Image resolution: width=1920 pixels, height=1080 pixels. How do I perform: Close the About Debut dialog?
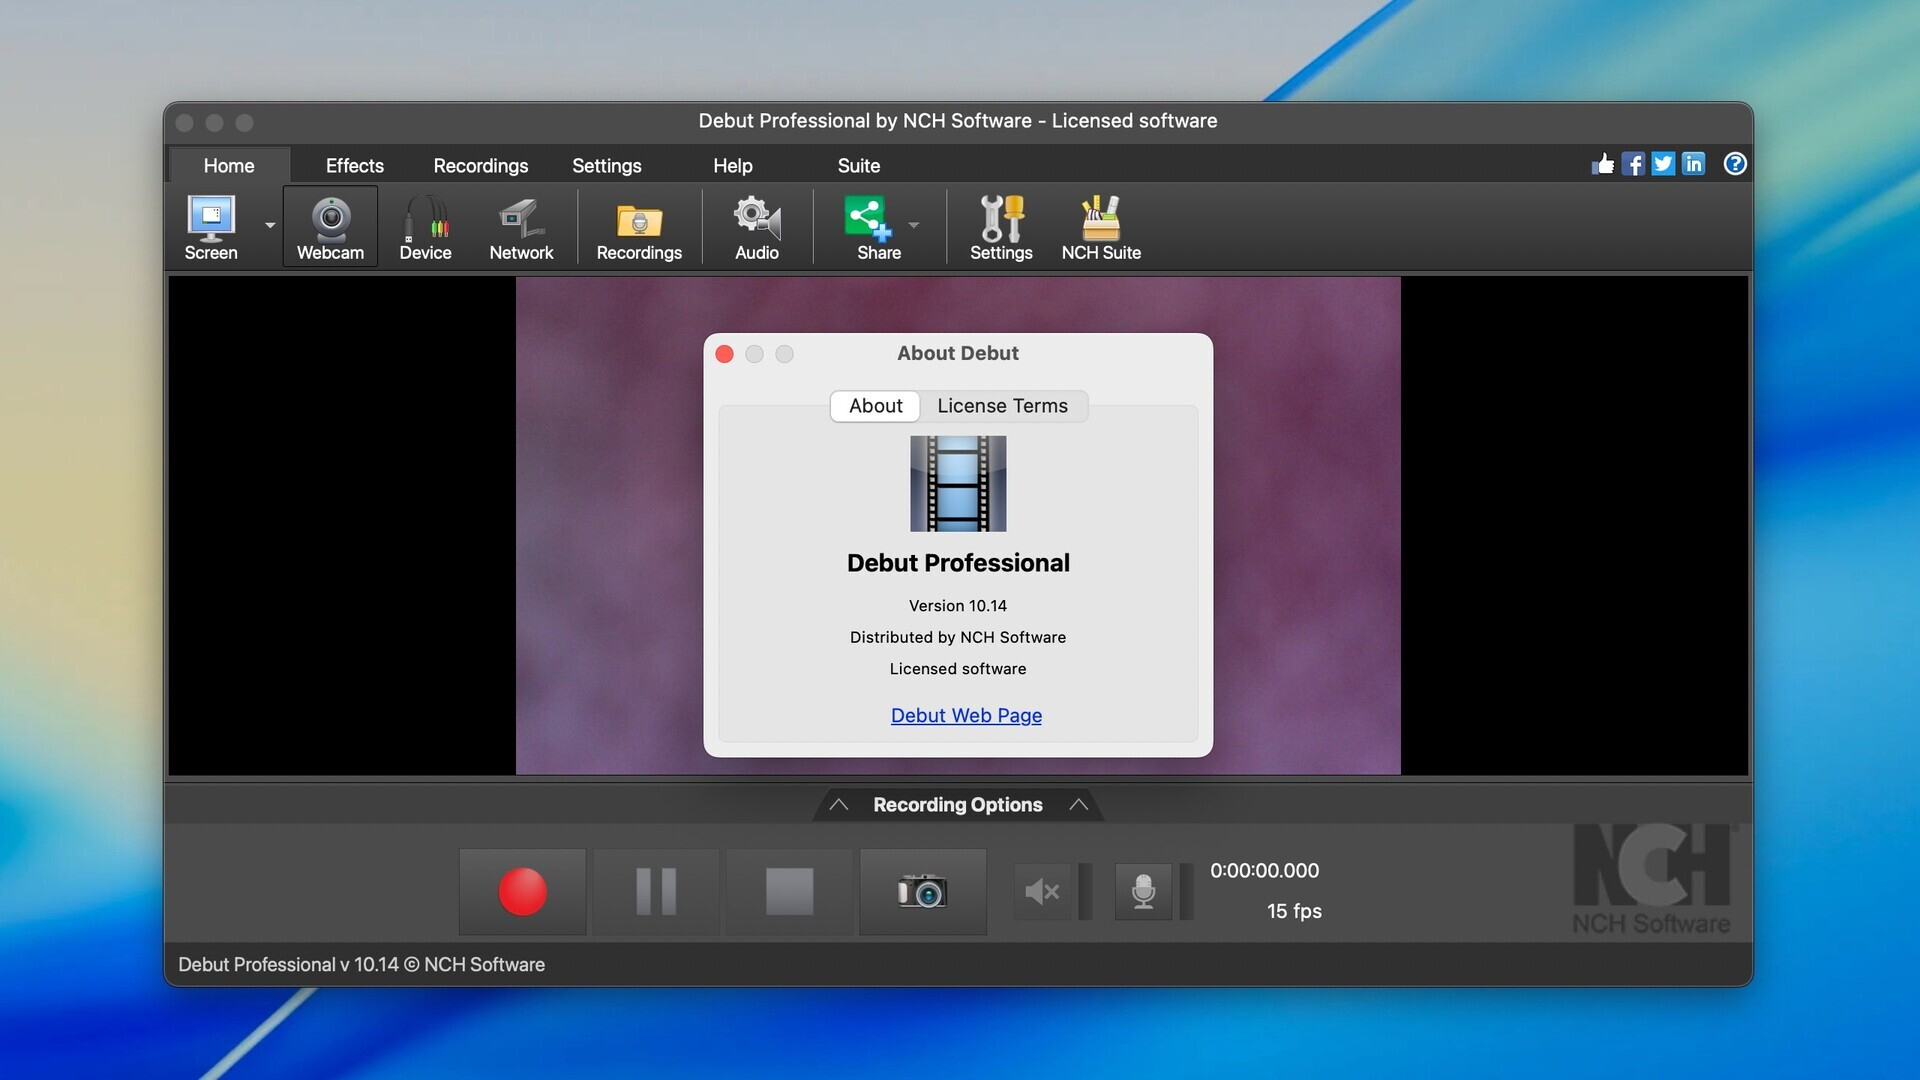click(x=725, y=354)
